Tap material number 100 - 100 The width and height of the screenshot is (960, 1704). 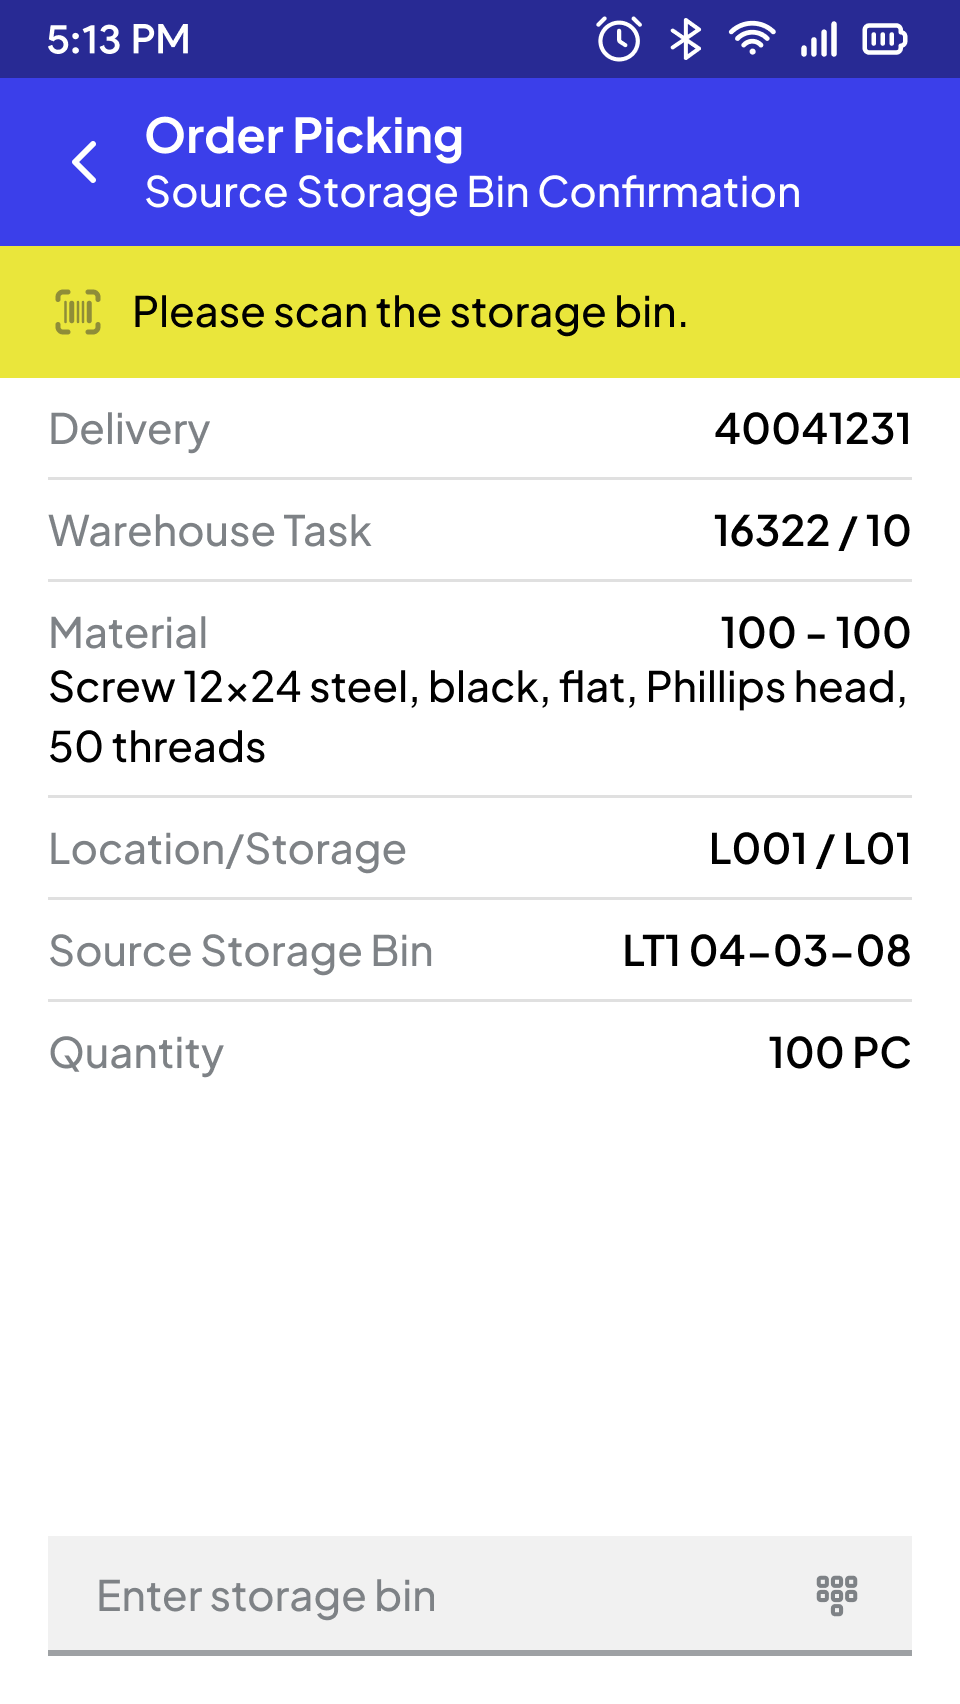click(815, 632)
